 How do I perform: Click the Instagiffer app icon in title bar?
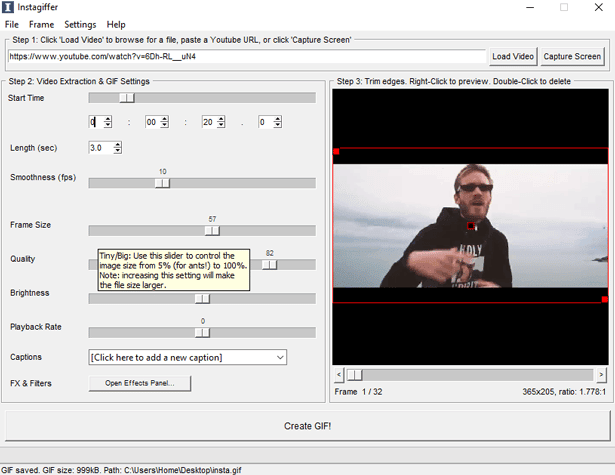tap(7, 7)
